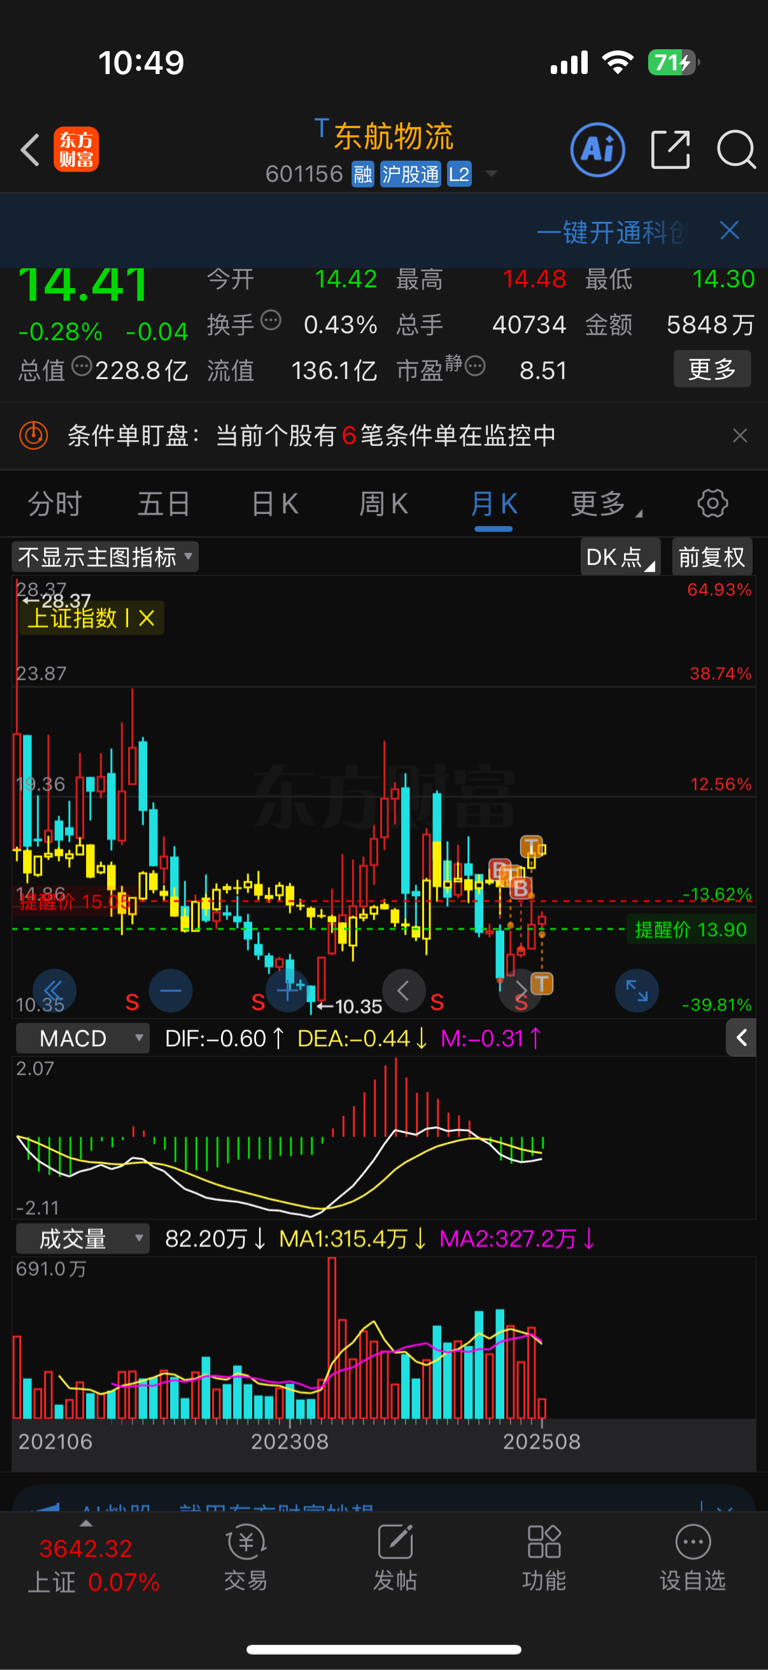
Task: Open the 条件单盯盘 clock icon
Action: [x=34, y=435]
